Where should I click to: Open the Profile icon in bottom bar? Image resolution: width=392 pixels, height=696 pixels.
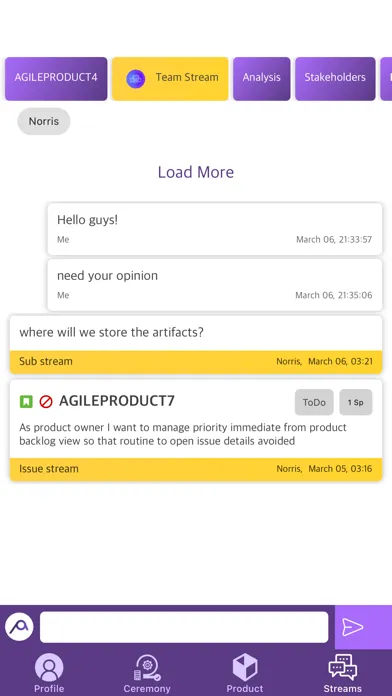click(49, 668)
